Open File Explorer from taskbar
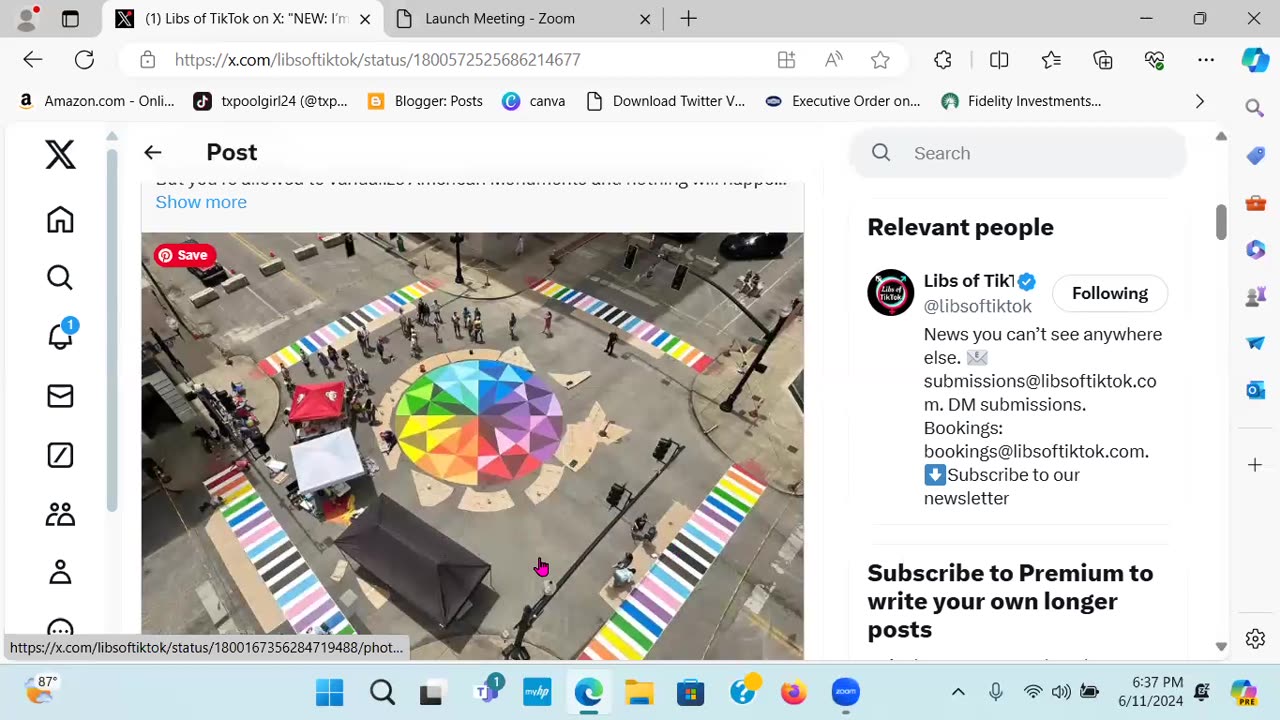 click(639, 692)
